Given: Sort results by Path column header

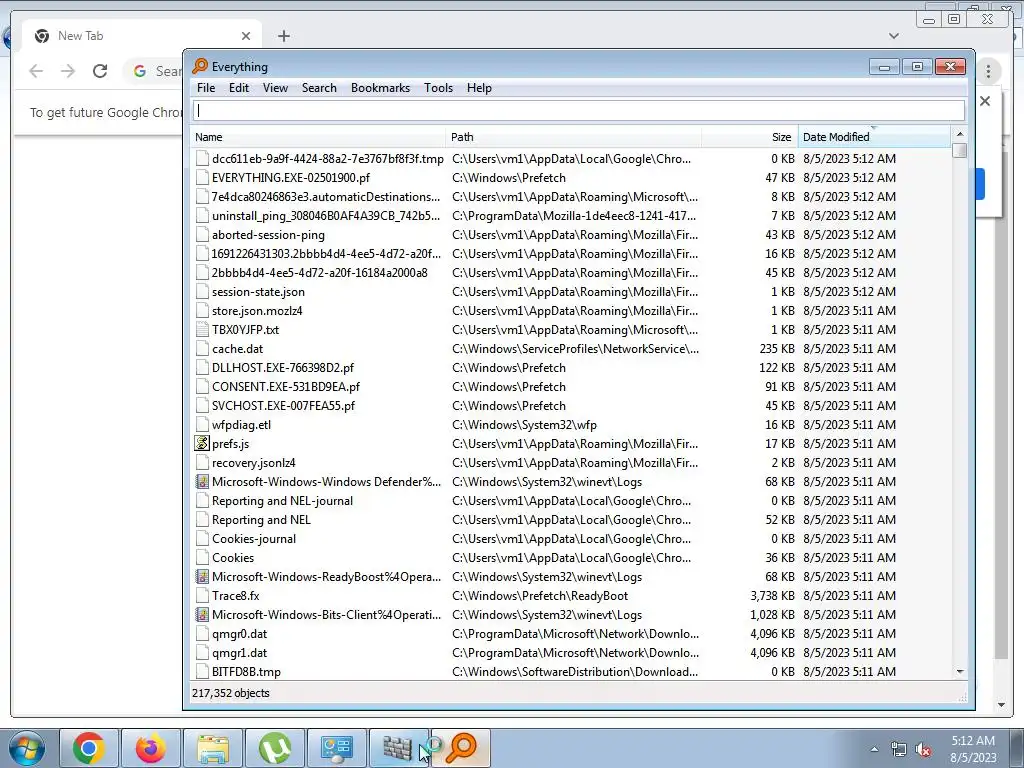Looking at the screenshot, I should (x=574, y=137).
